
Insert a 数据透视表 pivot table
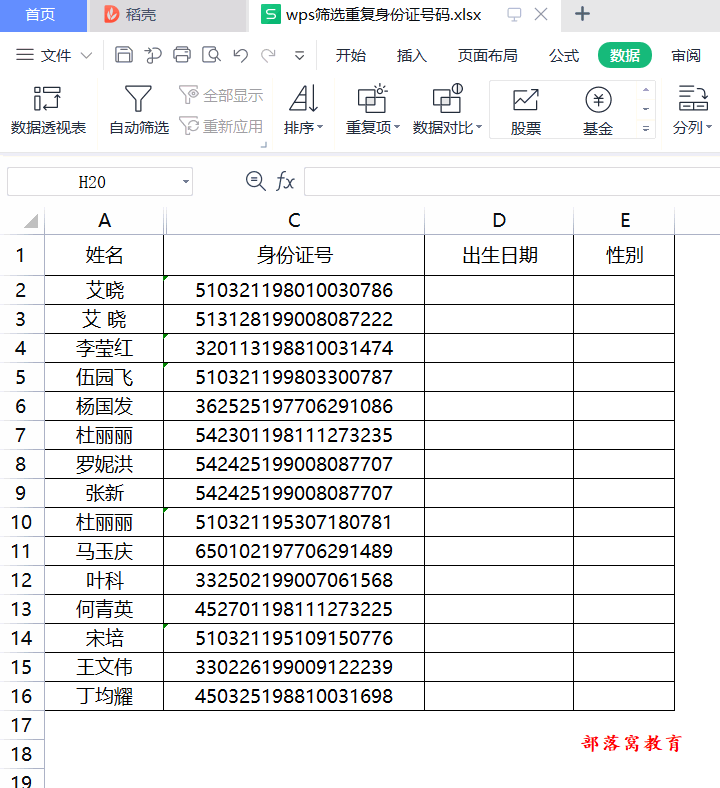(x=48, y=110)
